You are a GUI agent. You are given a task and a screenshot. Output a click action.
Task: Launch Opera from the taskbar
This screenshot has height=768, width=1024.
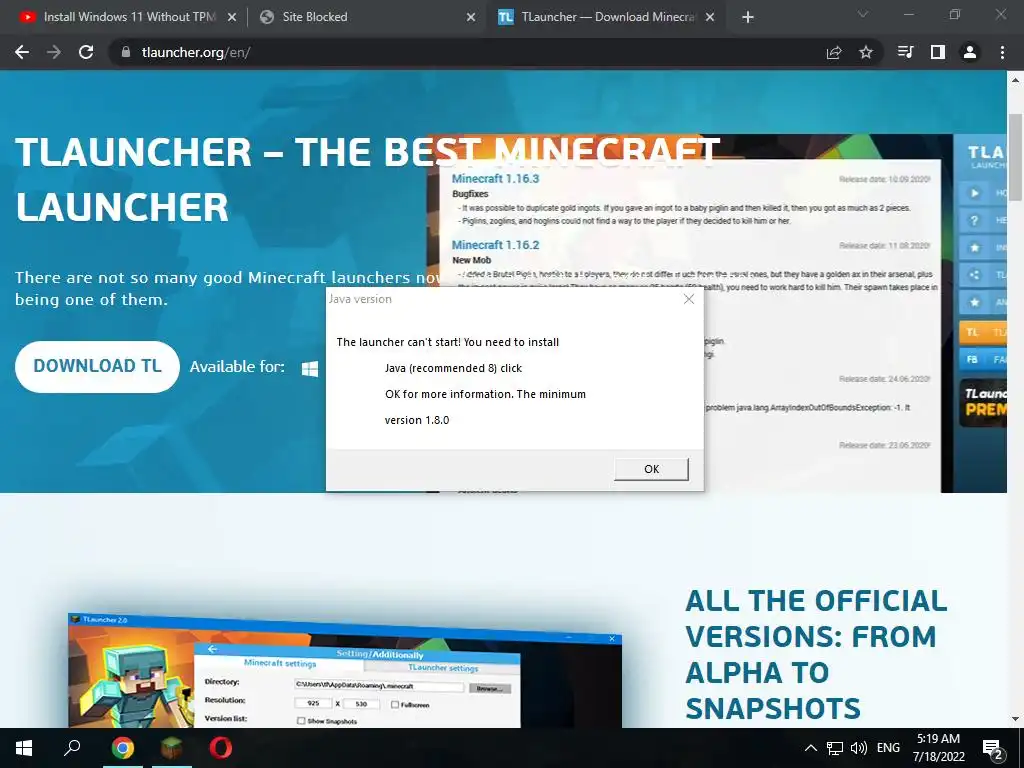pyautogui.click(x=220, y=748)
